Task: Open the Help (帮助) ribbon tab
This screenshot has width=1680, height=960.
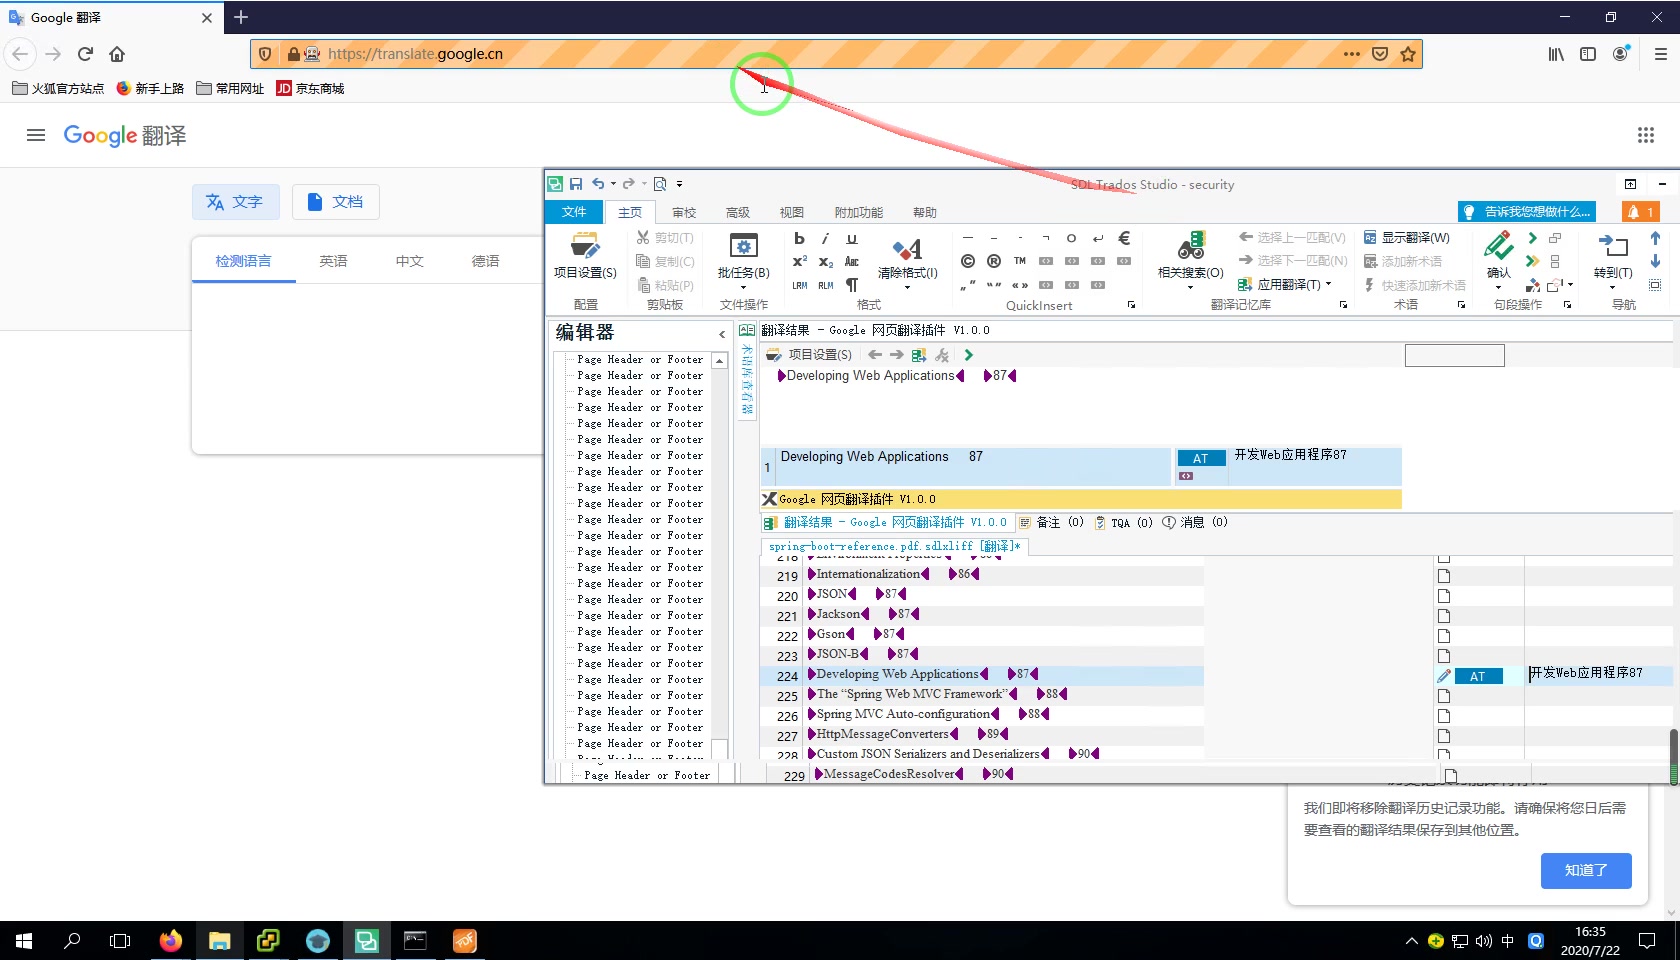Action: [x=925, y=212]
